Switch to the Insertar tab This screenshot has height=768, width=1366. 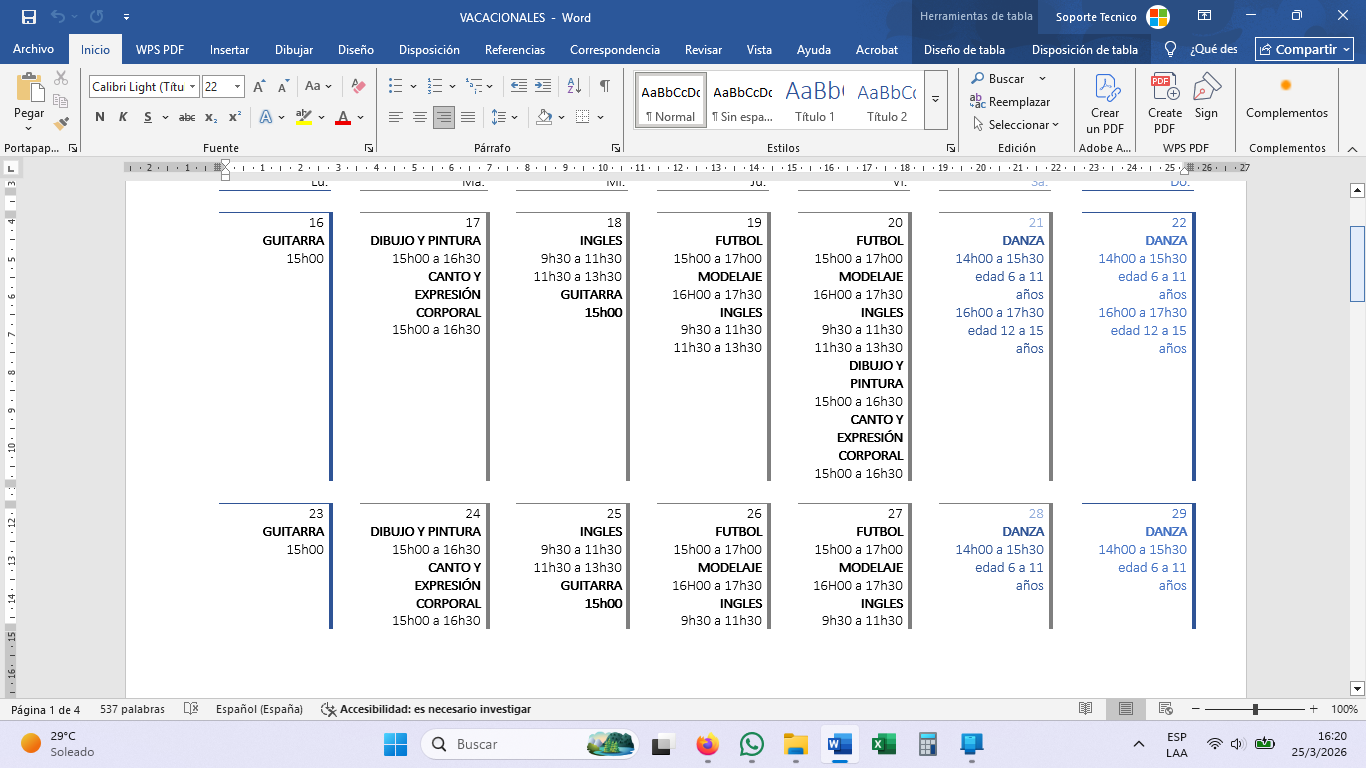229,49
